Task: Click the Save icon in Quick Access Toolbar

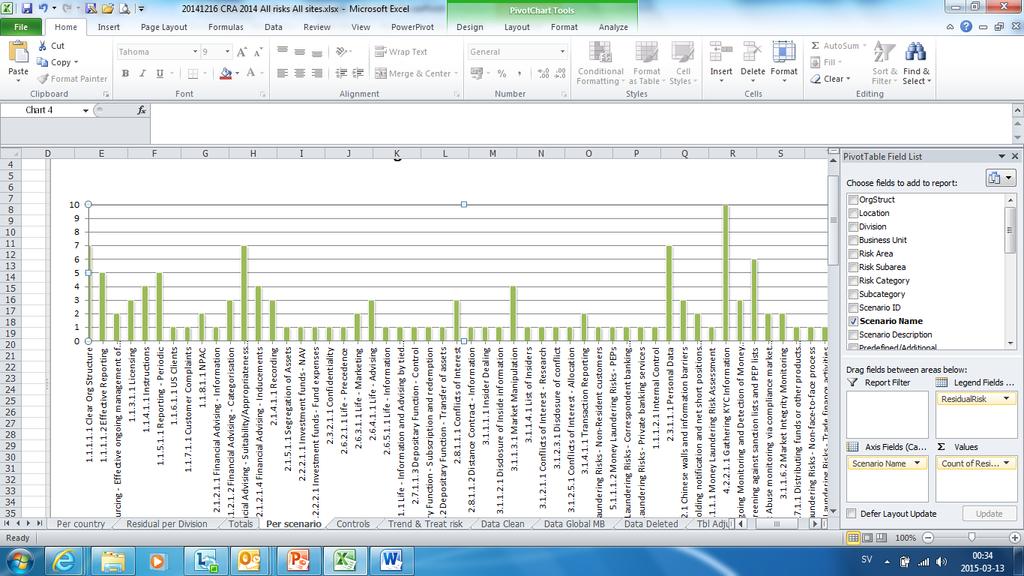Action: point(27,8)
